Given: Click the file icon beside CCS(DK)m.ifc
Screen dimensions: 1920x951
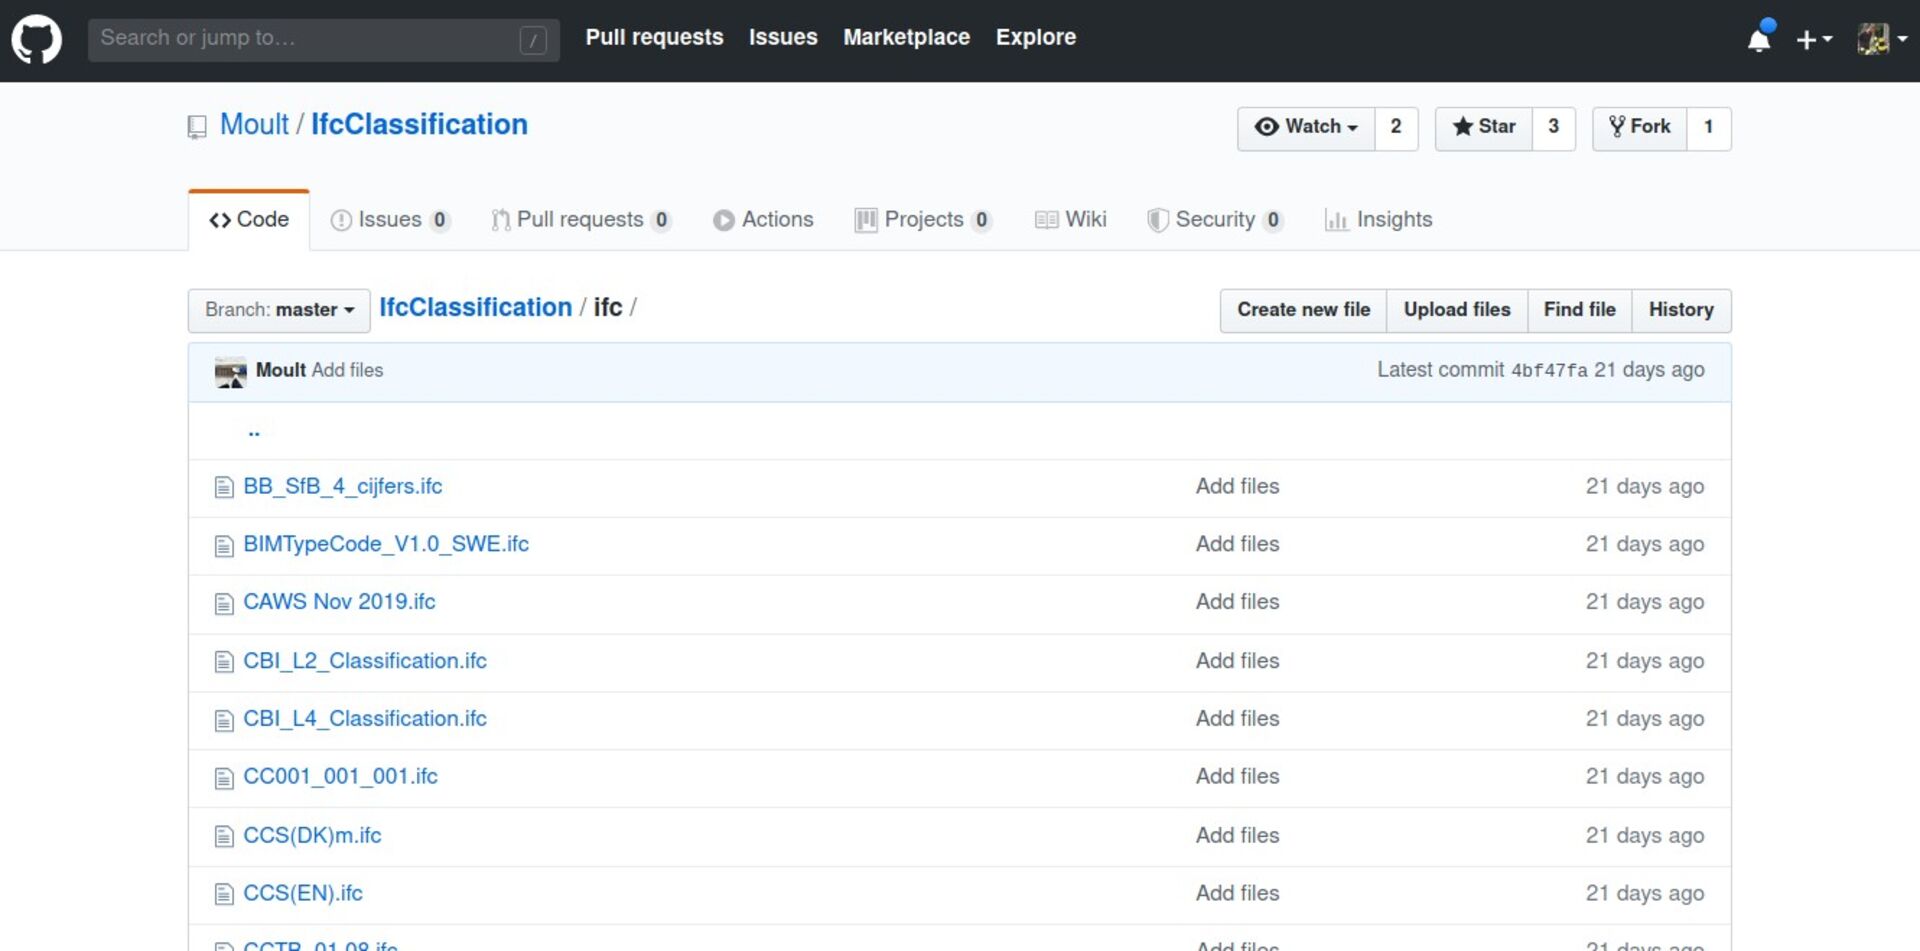Looking at the screenshot, I should pyautogui.click(x=224, y=836).
